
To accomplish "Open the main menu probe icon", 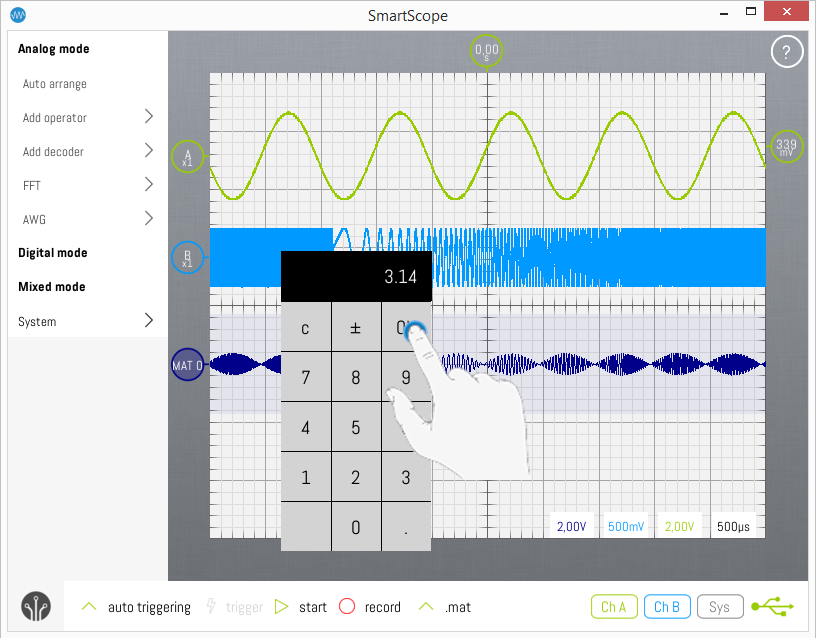I will point(36,607).
